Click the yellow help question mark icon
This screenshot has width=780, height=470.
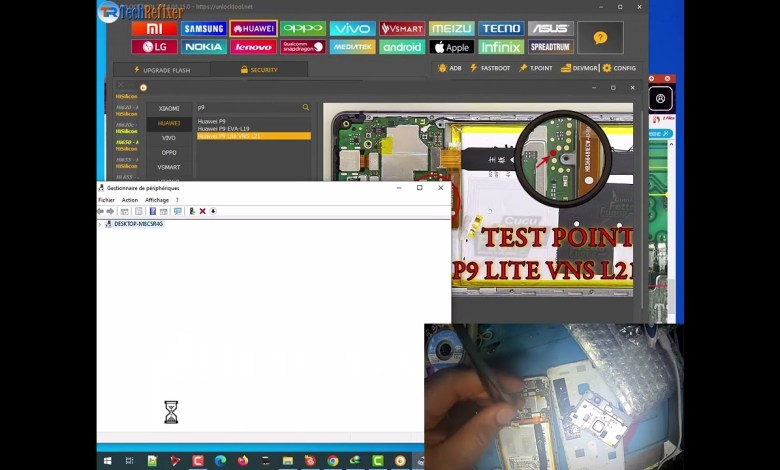(600, 38)
